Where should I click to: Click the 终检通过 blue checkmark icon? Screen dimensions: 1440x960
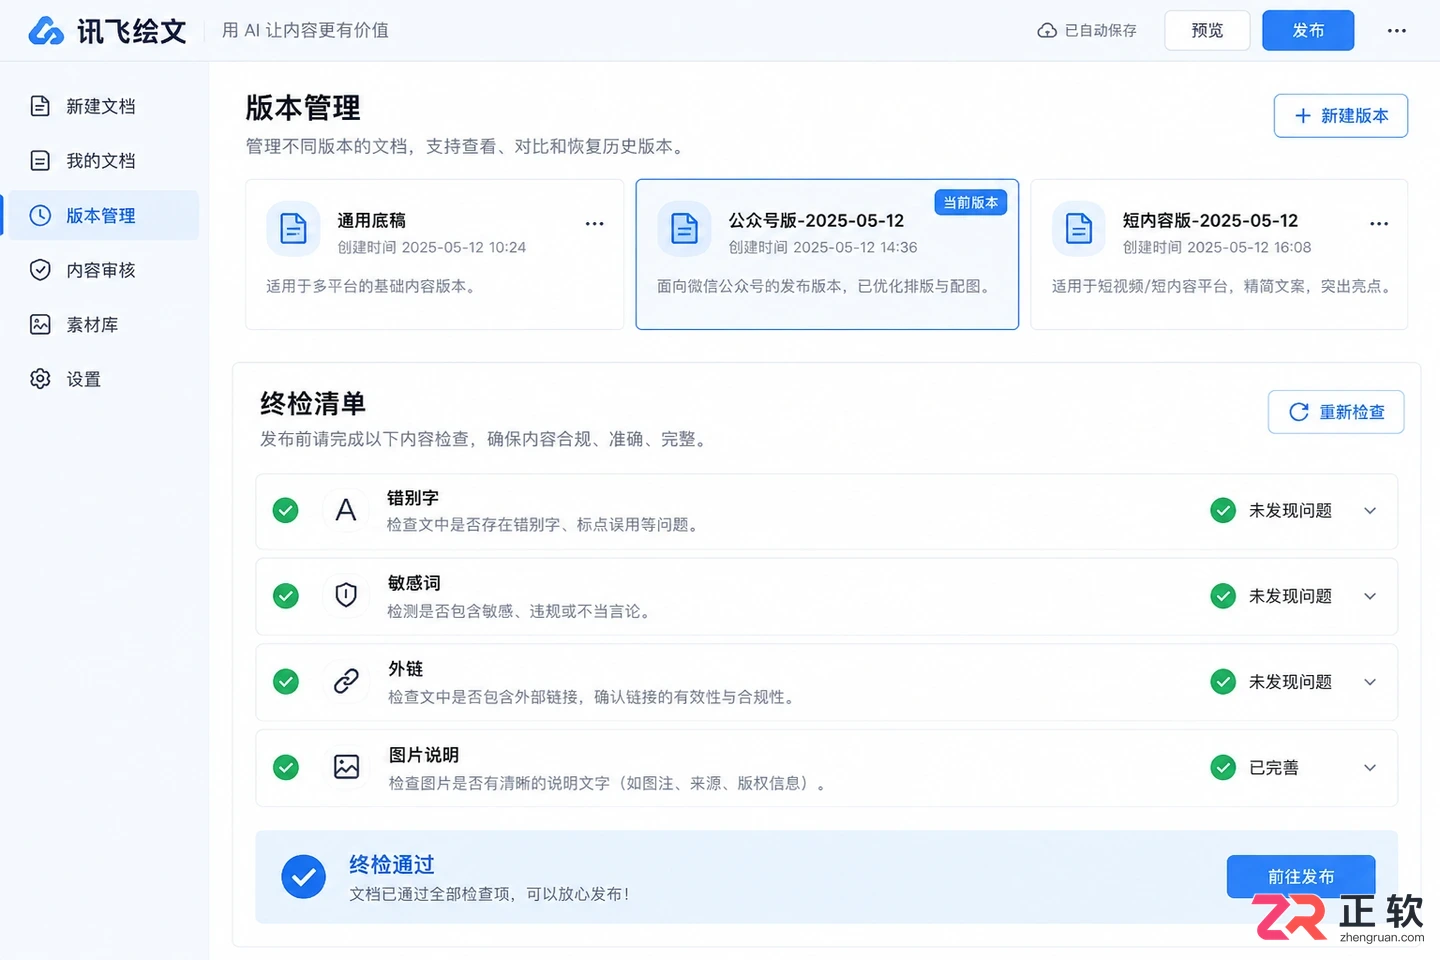303,877
